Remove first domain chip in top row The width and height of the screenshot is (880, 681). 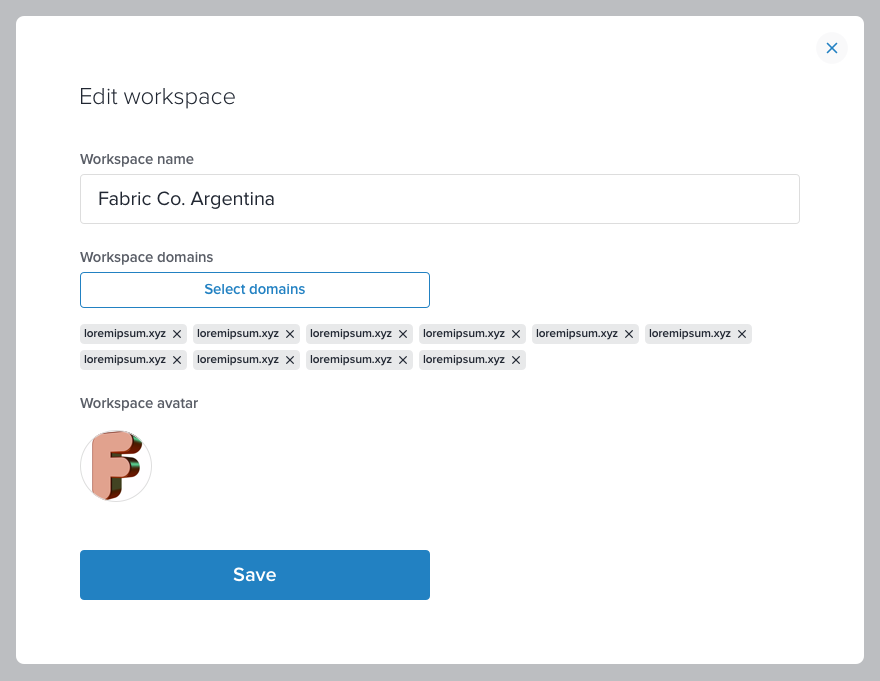[177, 334]
